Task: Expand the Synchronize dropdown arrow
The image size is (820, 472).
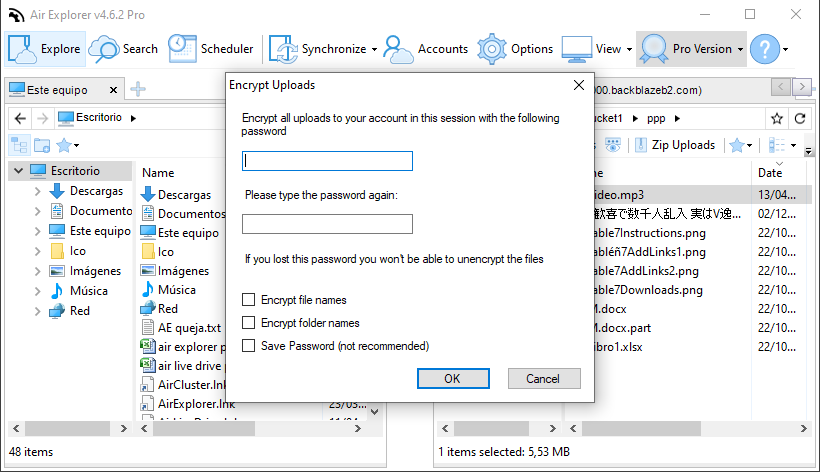Action: [374, 50]
